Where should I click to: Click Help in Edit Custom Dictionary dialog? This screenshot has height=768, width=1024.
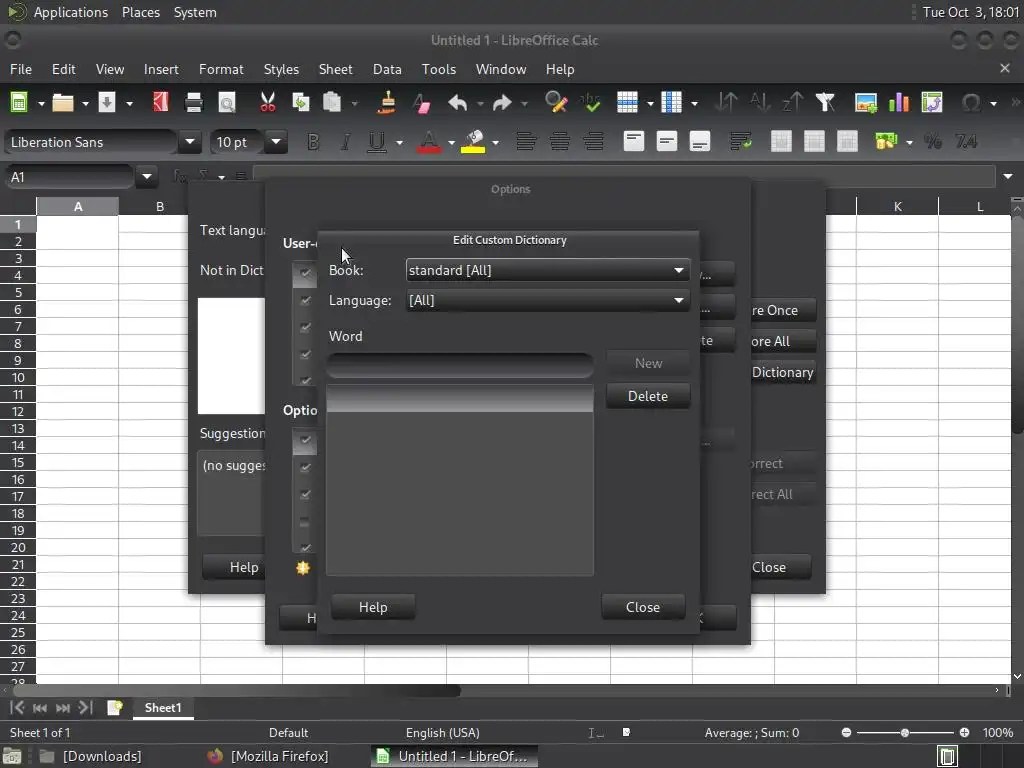click(x=373, y=607)
